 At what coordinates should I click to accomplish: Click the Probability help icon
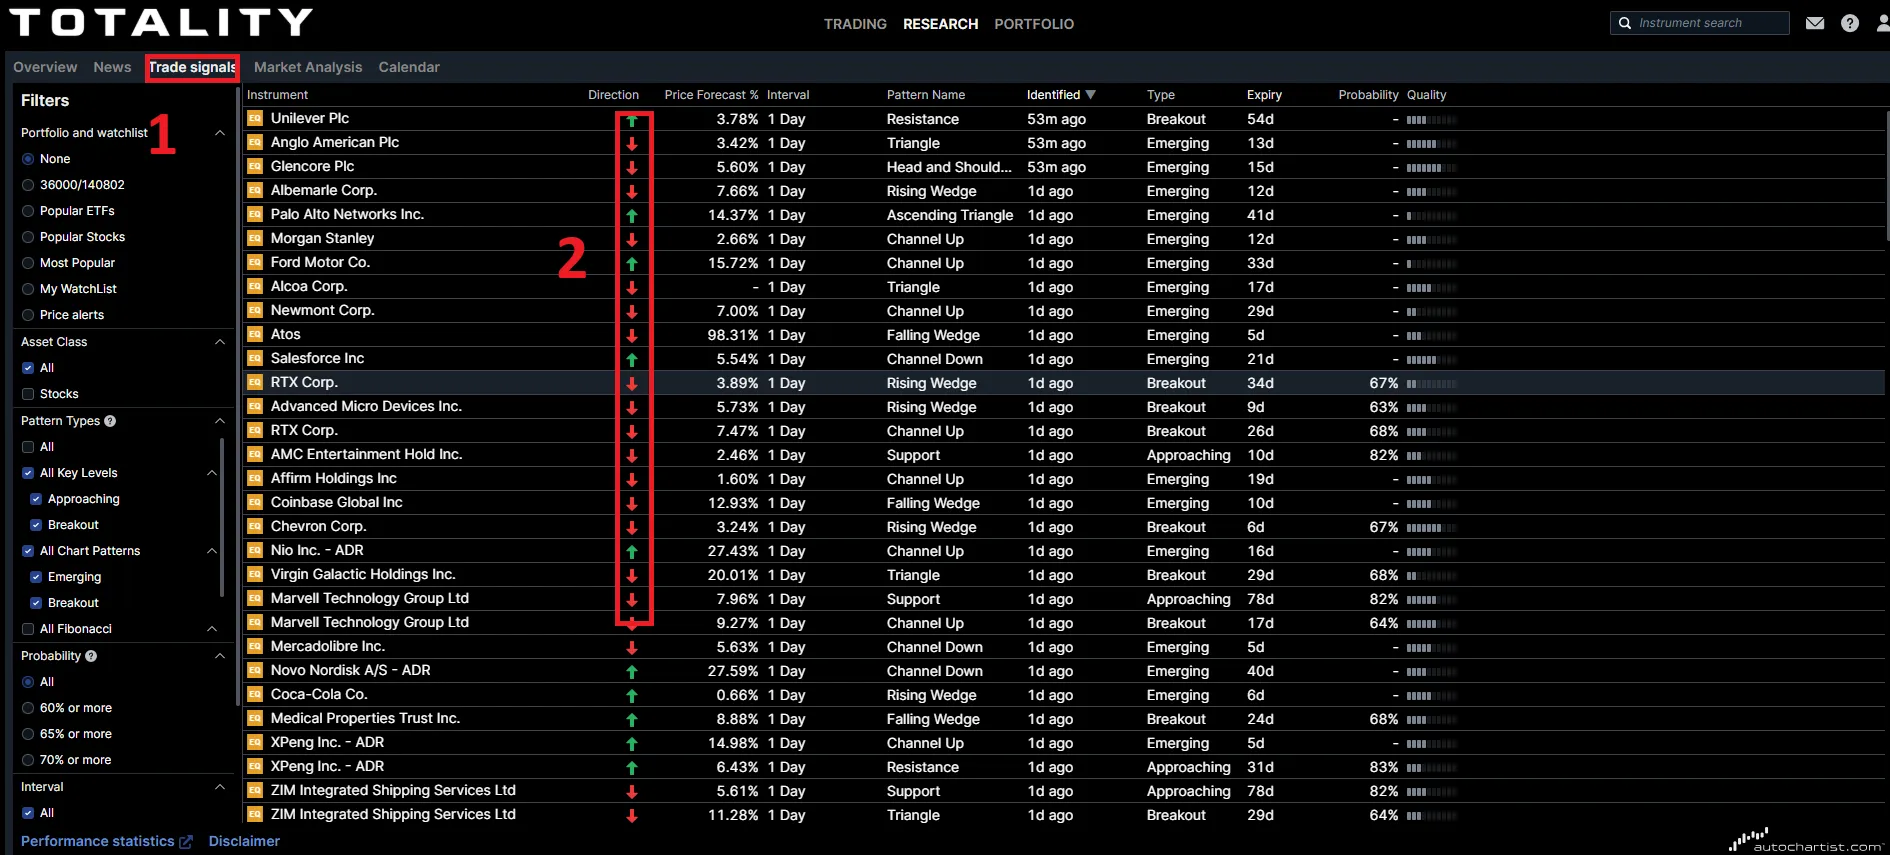coord(91,656)
